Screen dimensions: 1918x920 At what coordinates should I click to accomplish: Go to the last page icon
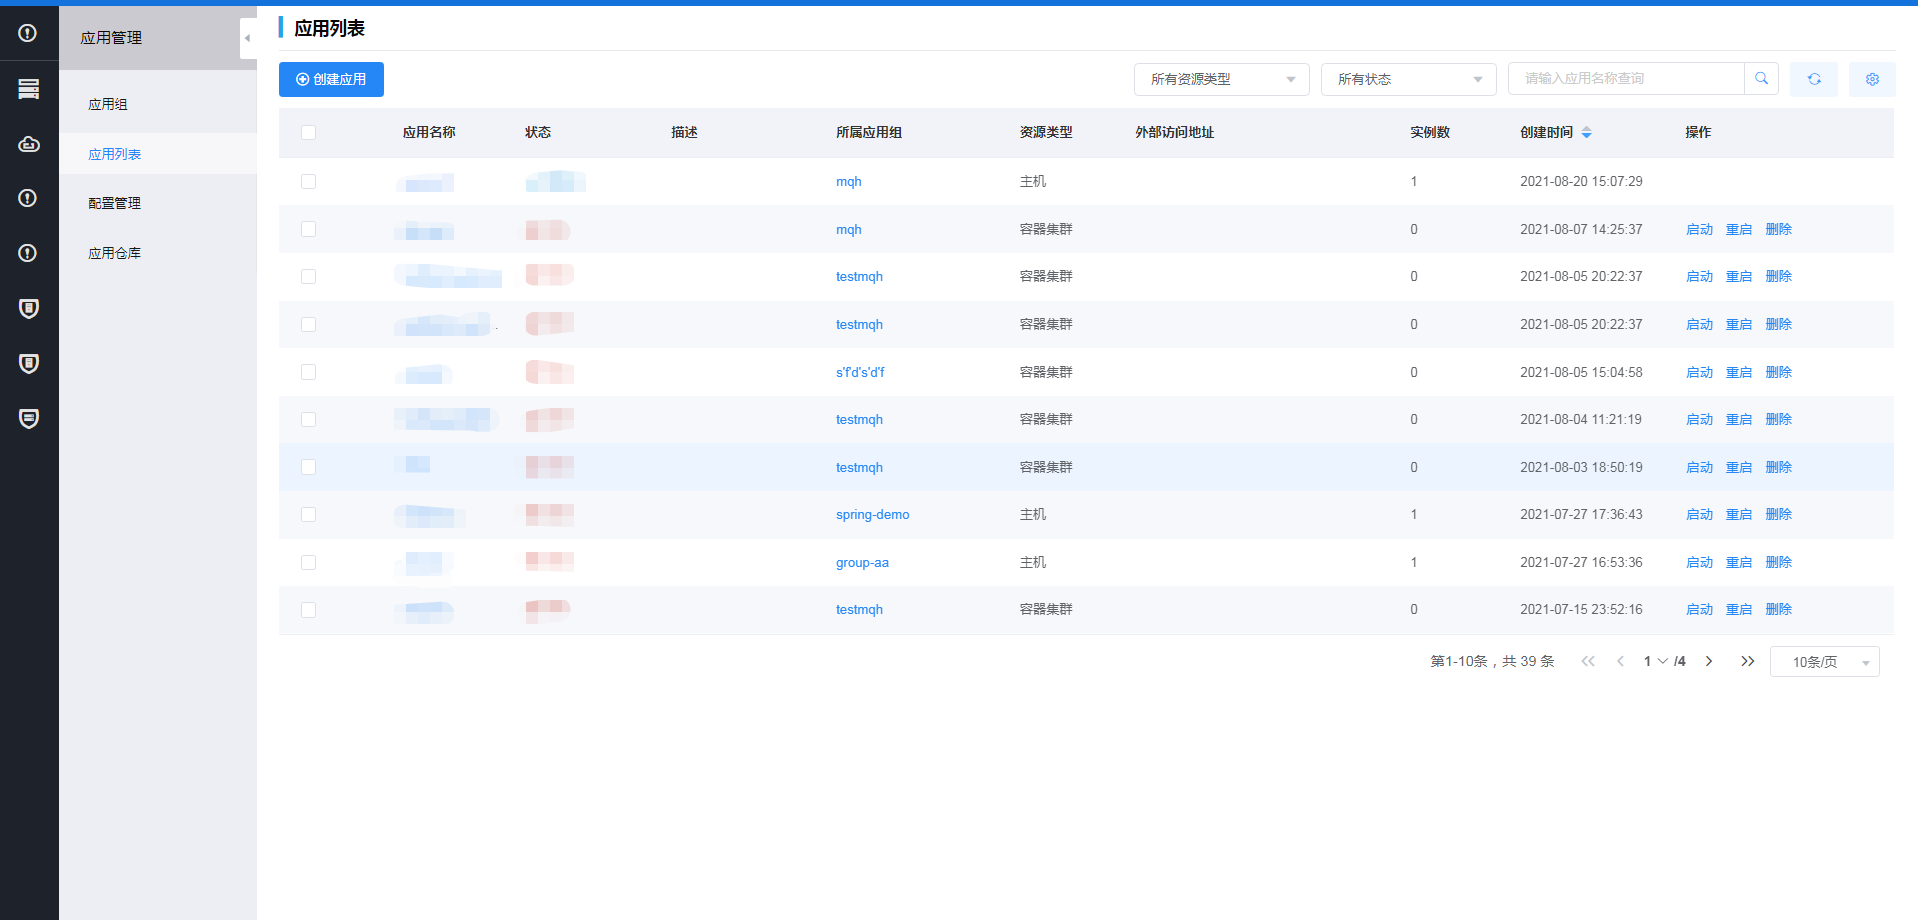(x=1747, y=661)
